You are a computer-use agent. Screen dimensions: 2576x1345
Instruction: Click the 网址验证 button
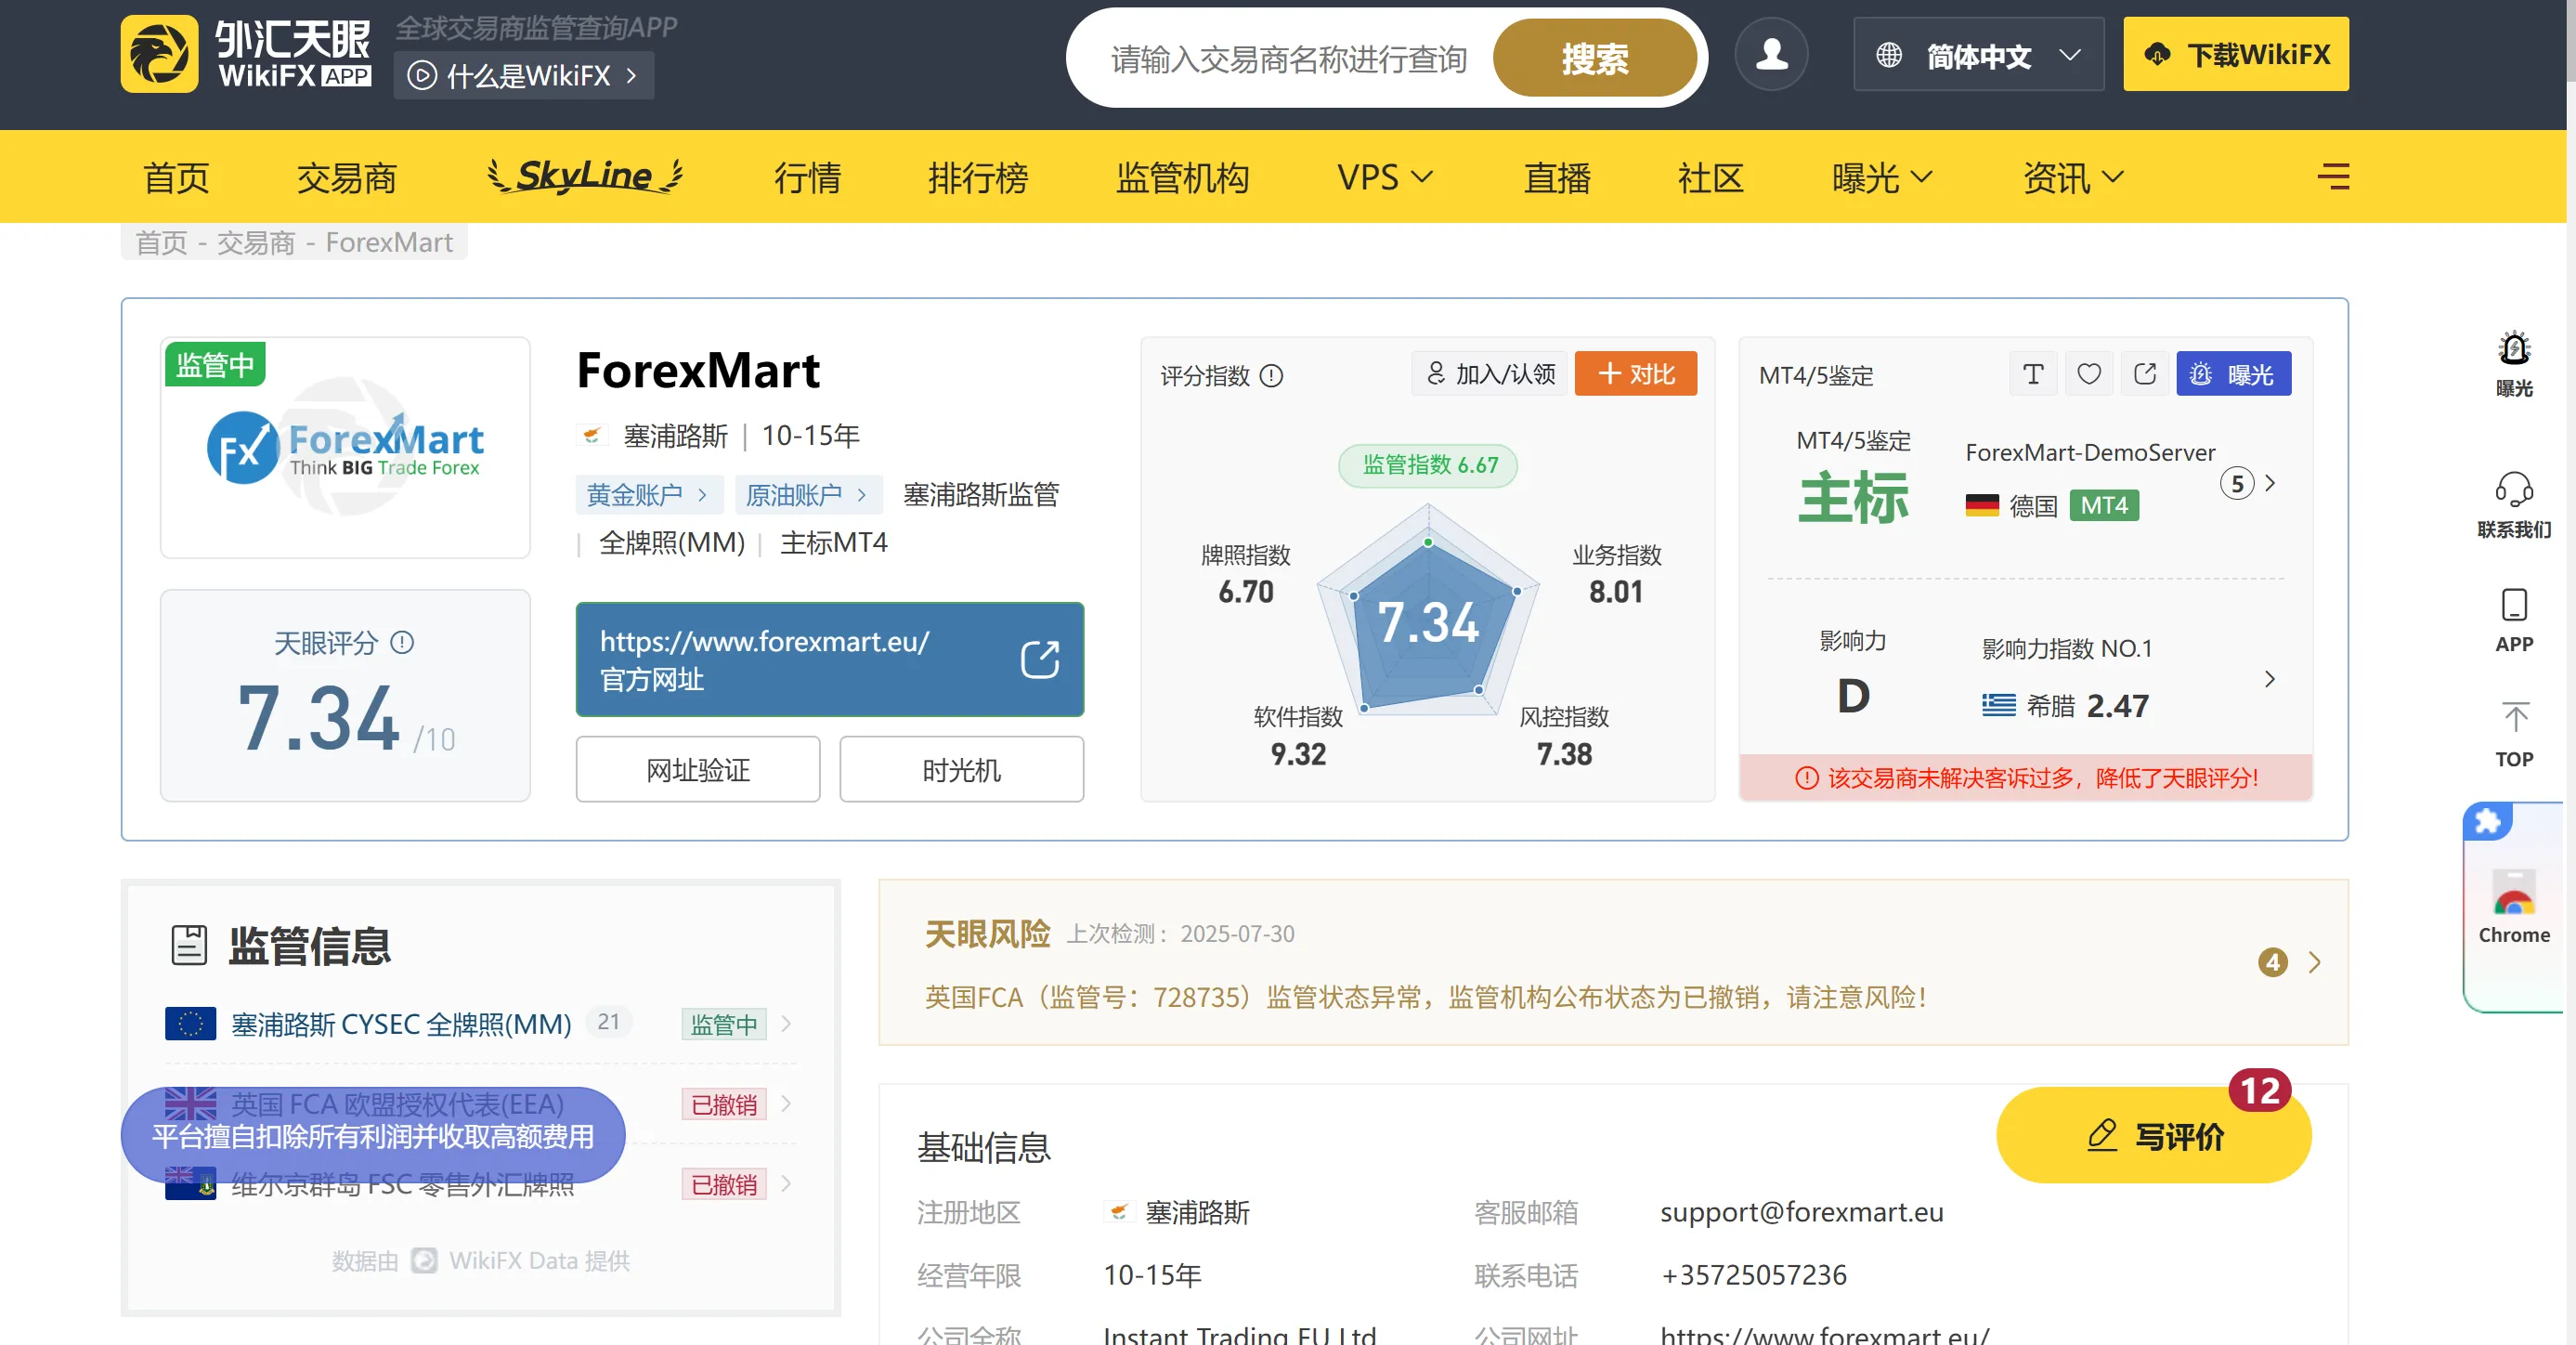pos(698,769)
